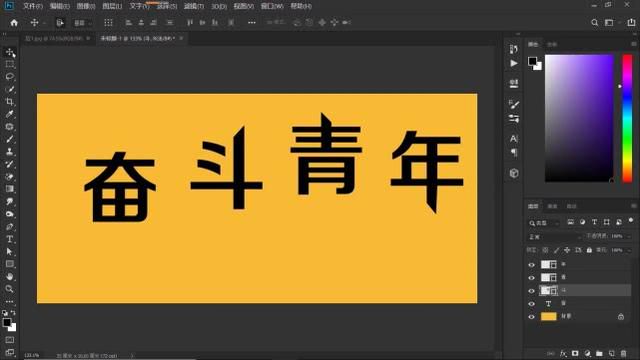
Task: Expand the layer opacity dropdown
Action: click(628, 236)
